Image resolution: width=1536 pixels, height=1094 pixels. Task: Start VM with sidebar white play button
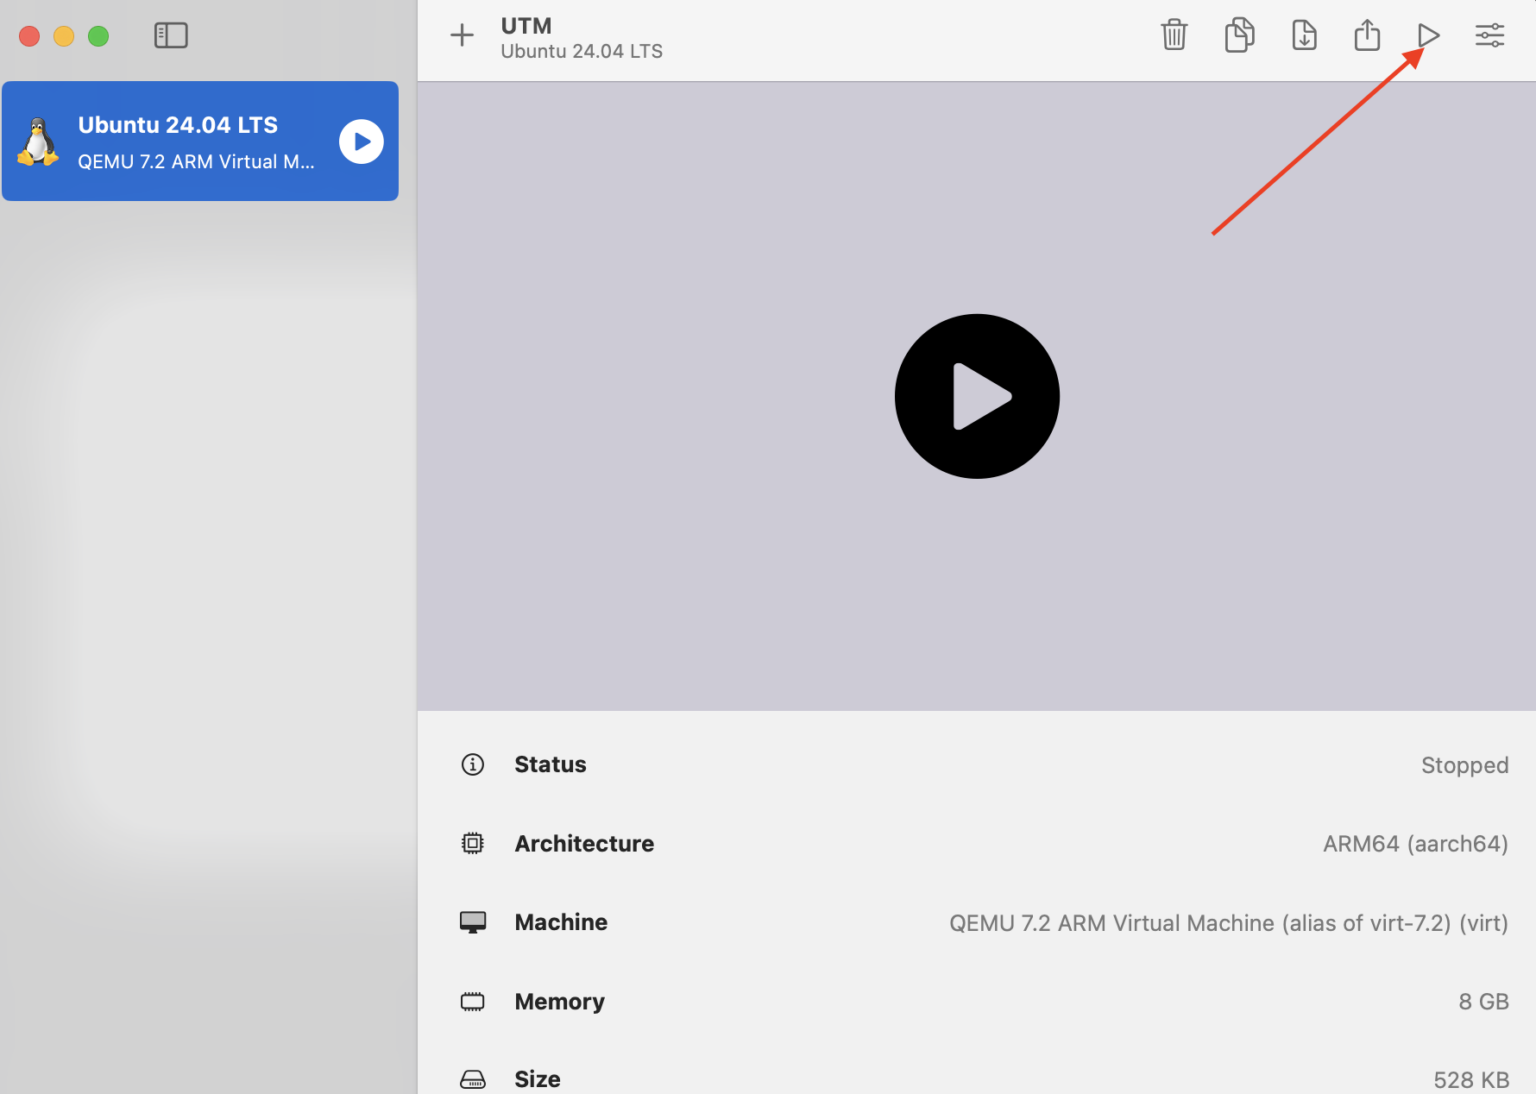(x=361, y=142)
